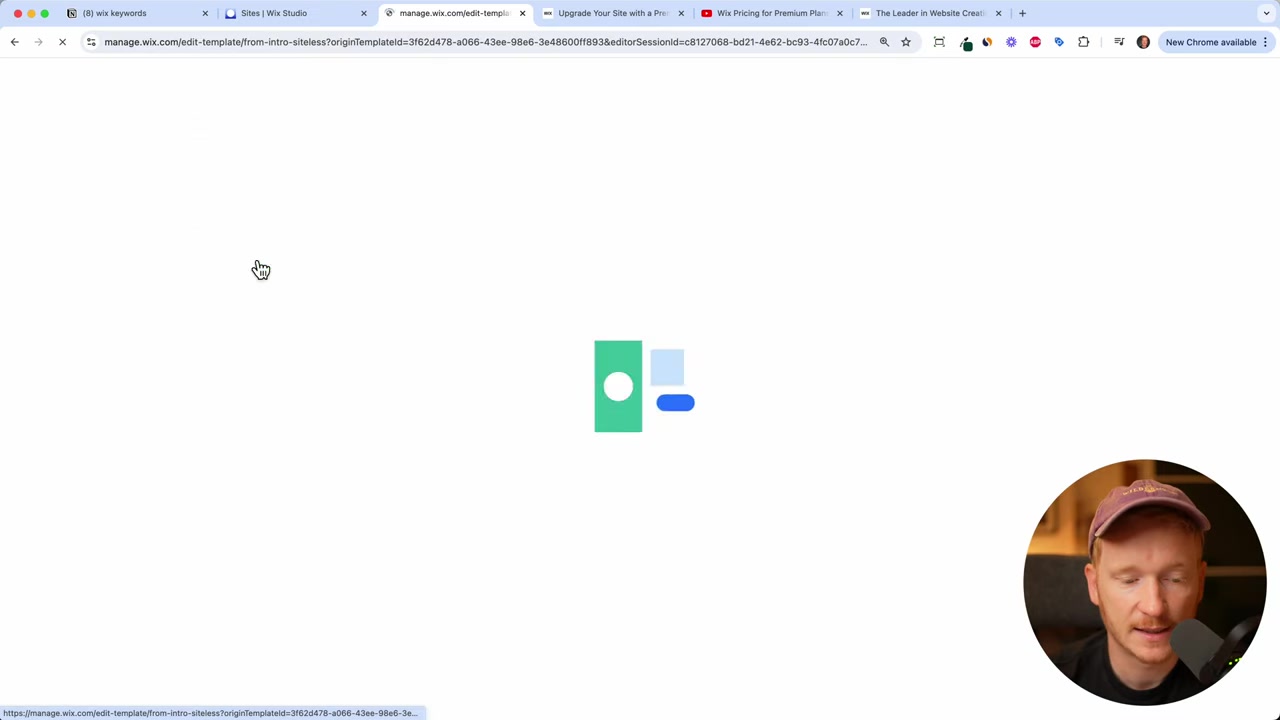Open the ABP ad blocker extension
Screen dimensions: 1280x720
(1035, 42)
